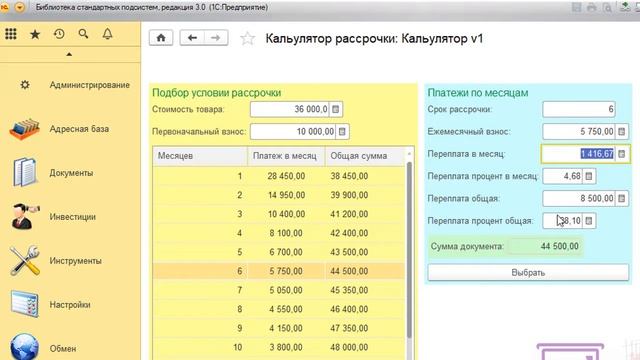640x360 pixels.
Task: Click the Первоначальный взнос field
Action: tap(293, 132)
